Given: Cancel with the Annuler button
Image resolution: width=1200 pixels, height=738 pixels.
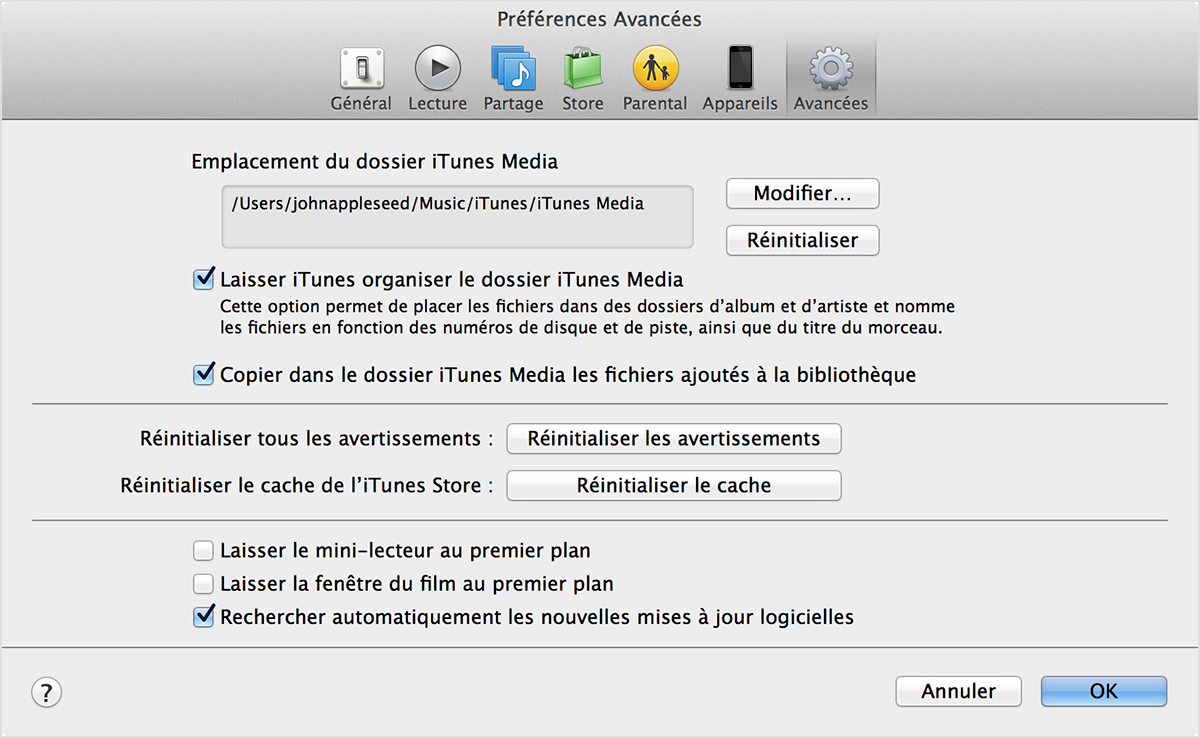Looking at the screenshot, I should 958,691.
